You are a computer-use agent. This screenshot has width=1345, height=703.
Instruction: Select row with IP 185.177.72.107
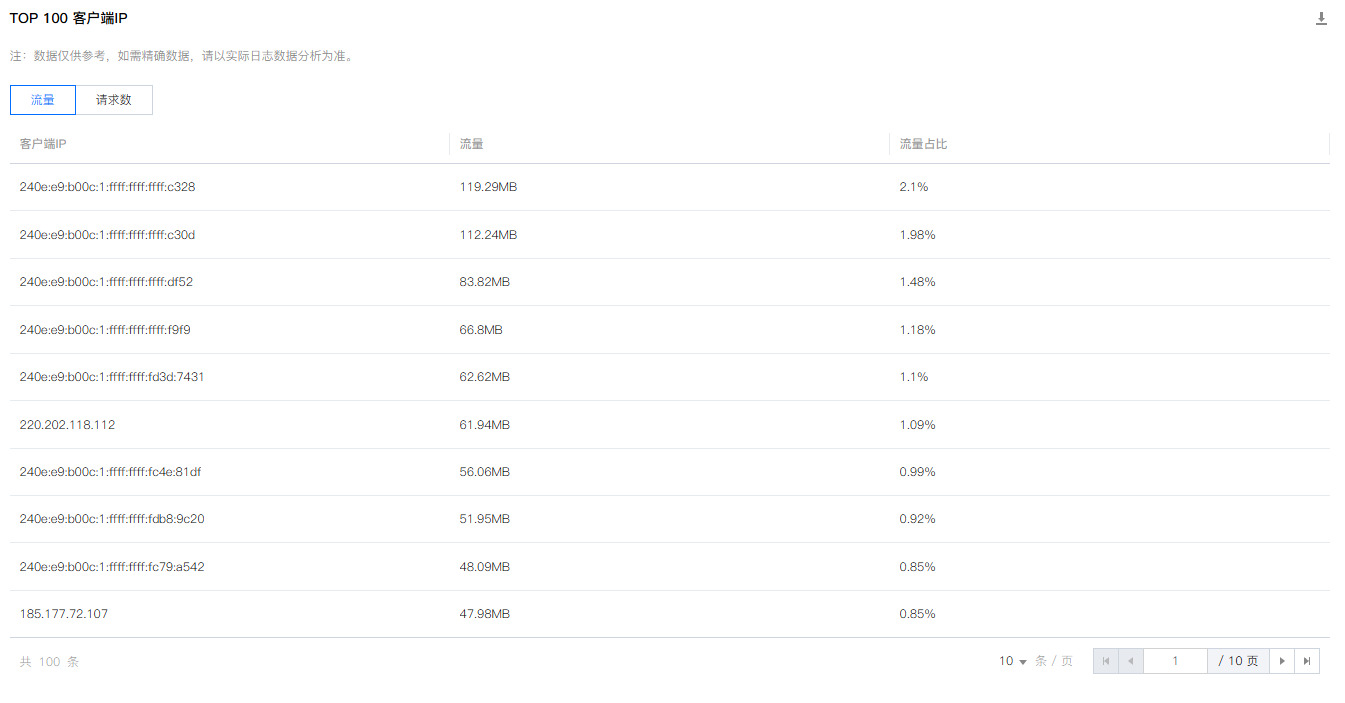click(x=670, y=614)
